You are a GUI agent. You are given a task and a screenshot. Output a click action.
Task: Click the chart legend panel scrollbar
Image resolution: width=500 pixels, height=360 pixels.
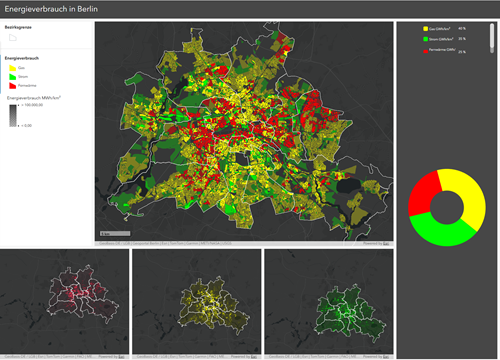492,38
